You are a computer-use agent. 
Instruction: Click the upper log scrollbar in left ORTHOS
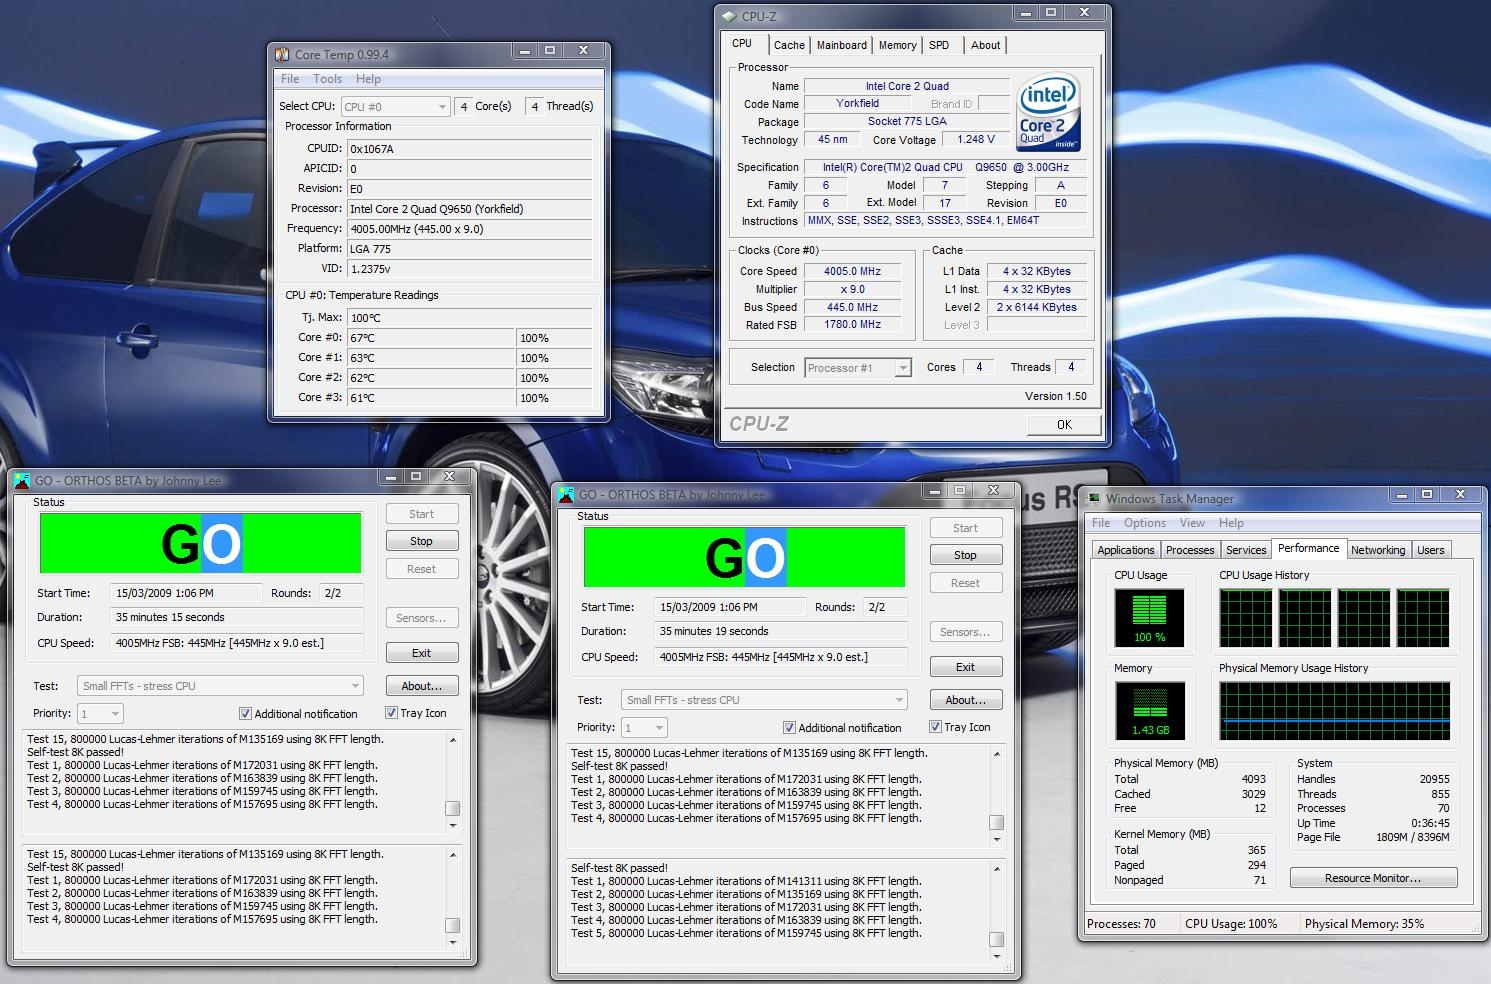(x=453, y=783)
